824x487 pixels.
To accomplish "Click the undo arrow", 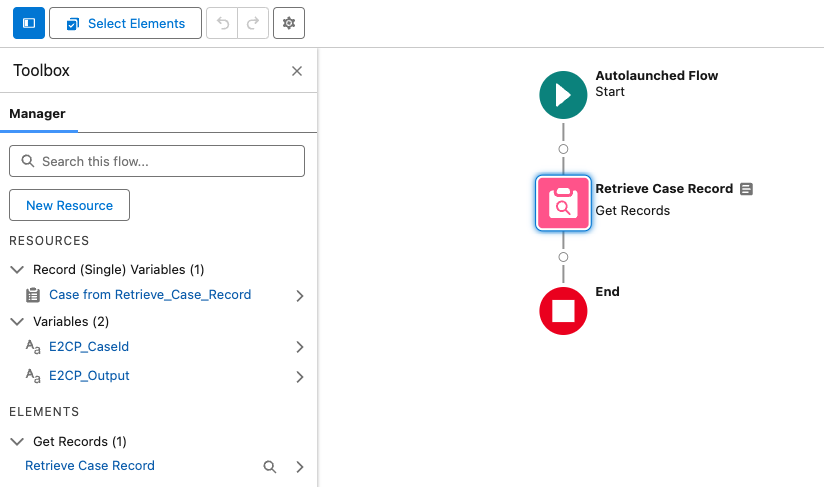I will tap(222, 23).
